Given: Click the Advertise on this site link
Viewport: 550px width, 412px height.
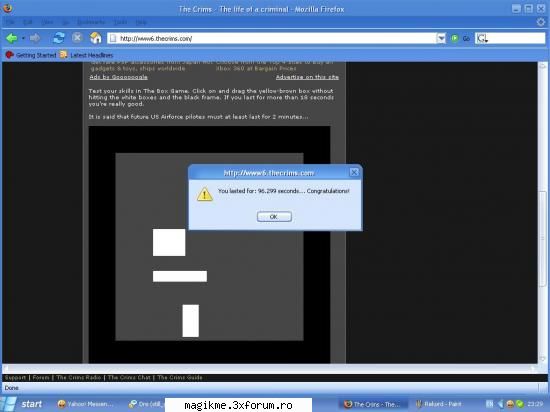Looking at the screenshot, I should tap(307, 77).
